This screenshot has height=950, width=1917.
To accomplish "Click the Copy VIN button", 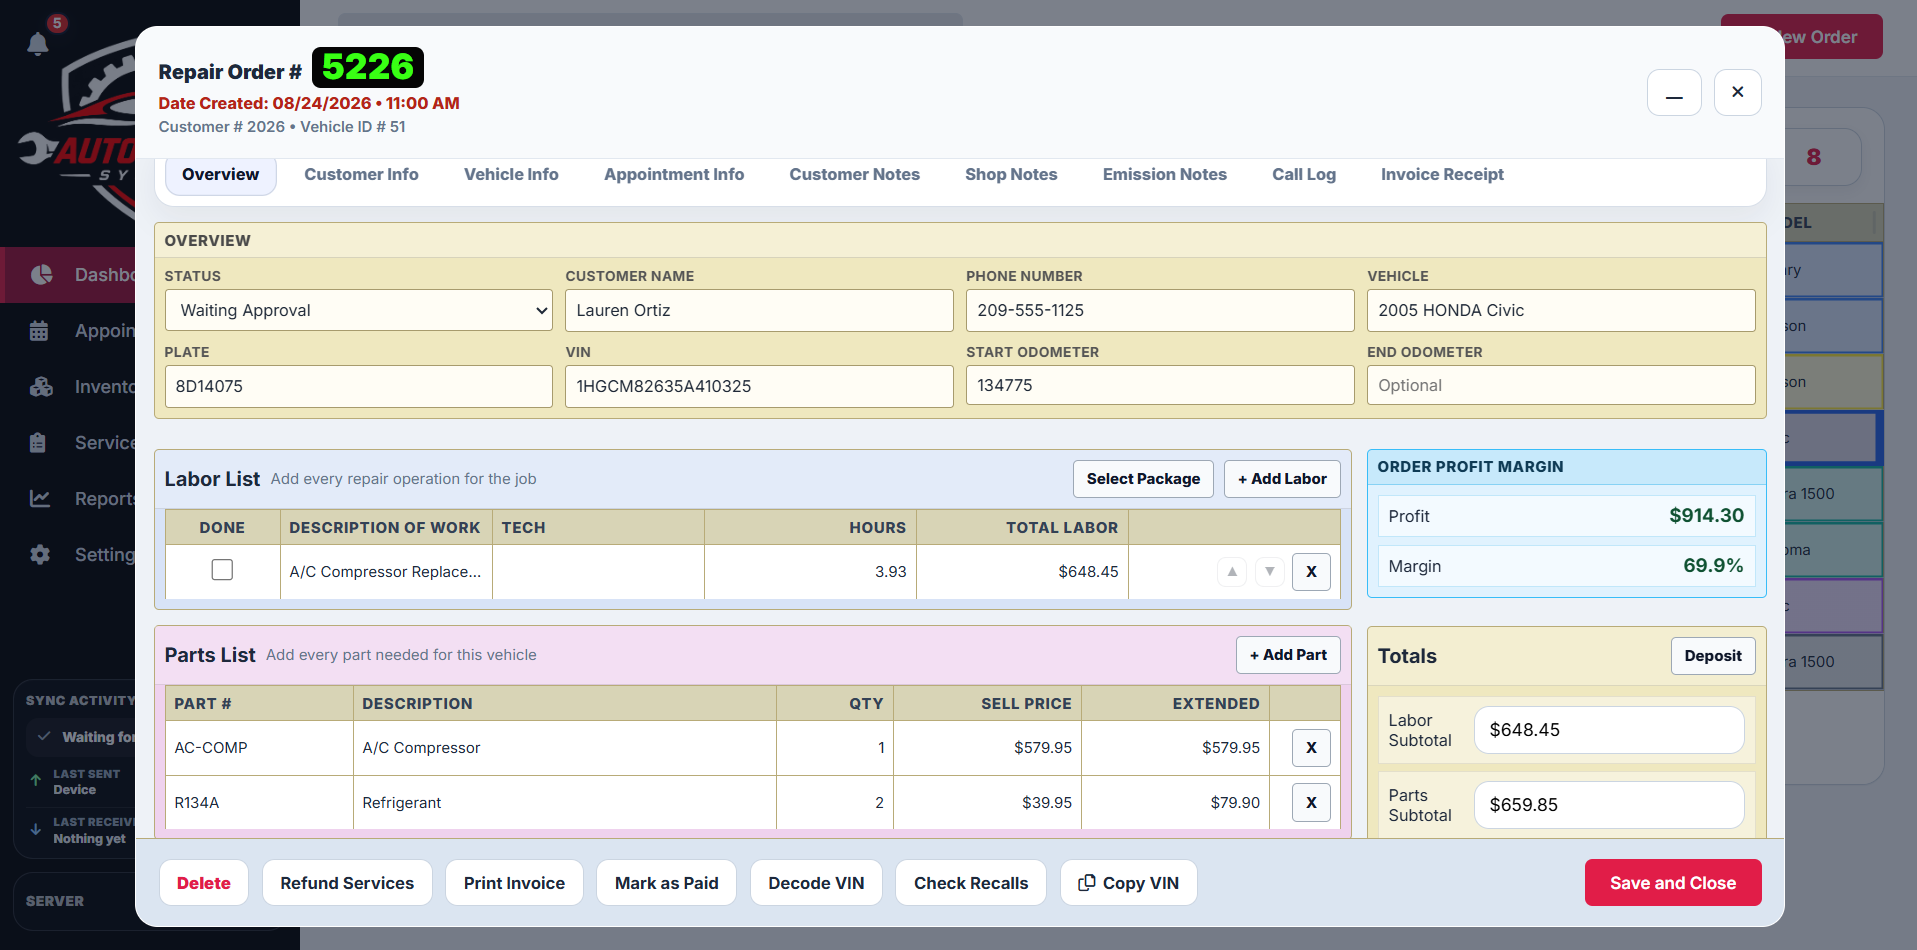I will pos(1128,883).
